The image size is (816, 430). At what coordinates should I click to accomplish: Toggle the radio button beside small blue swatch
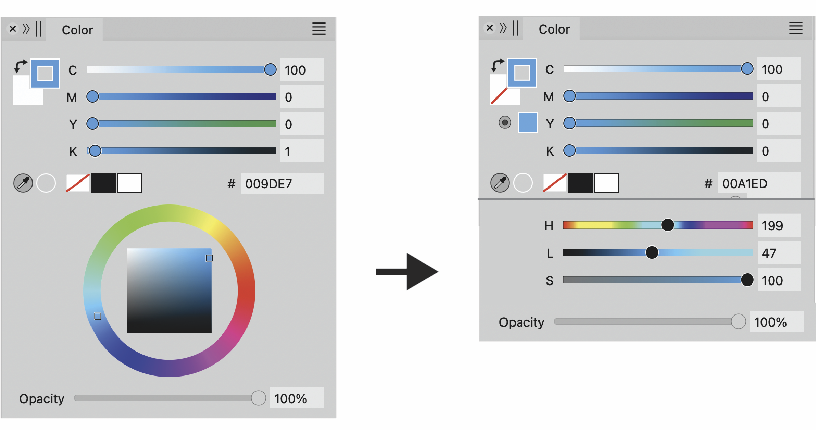point(505,123)
